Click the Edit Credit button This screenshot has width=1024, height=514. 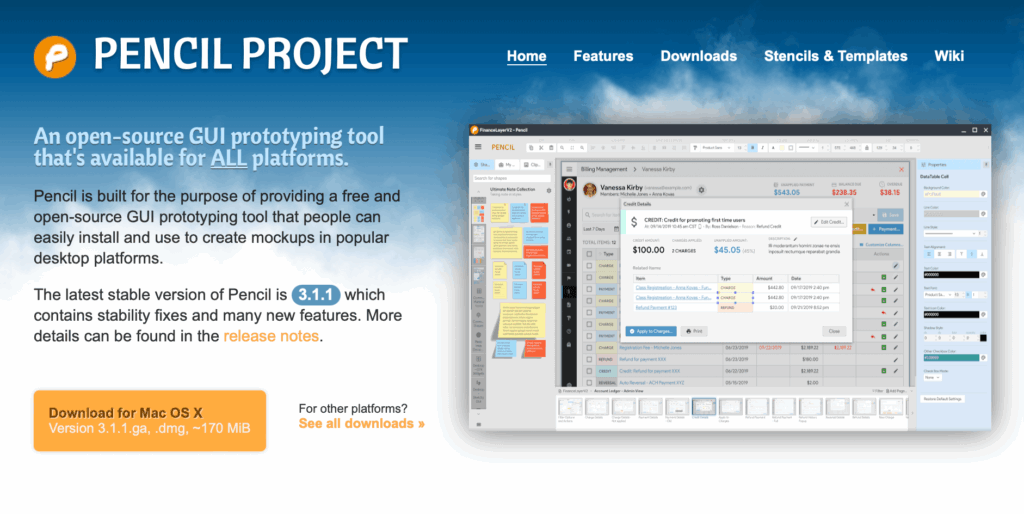point(829,222)
